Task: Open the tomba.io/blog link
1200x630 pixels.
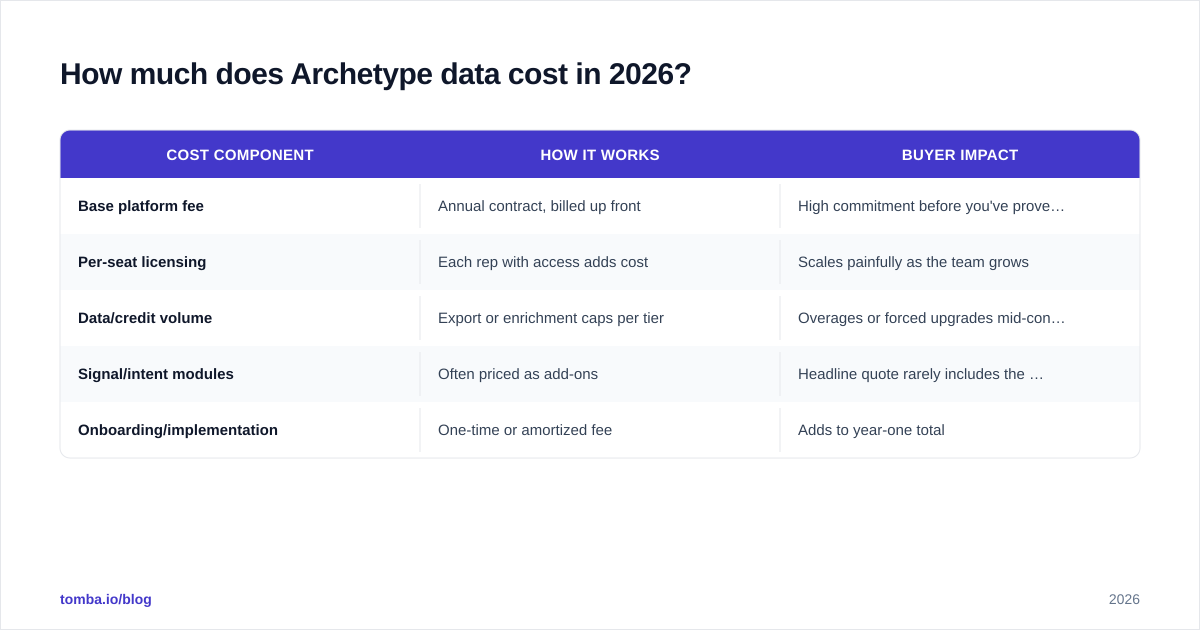Action: coord(106,599)
